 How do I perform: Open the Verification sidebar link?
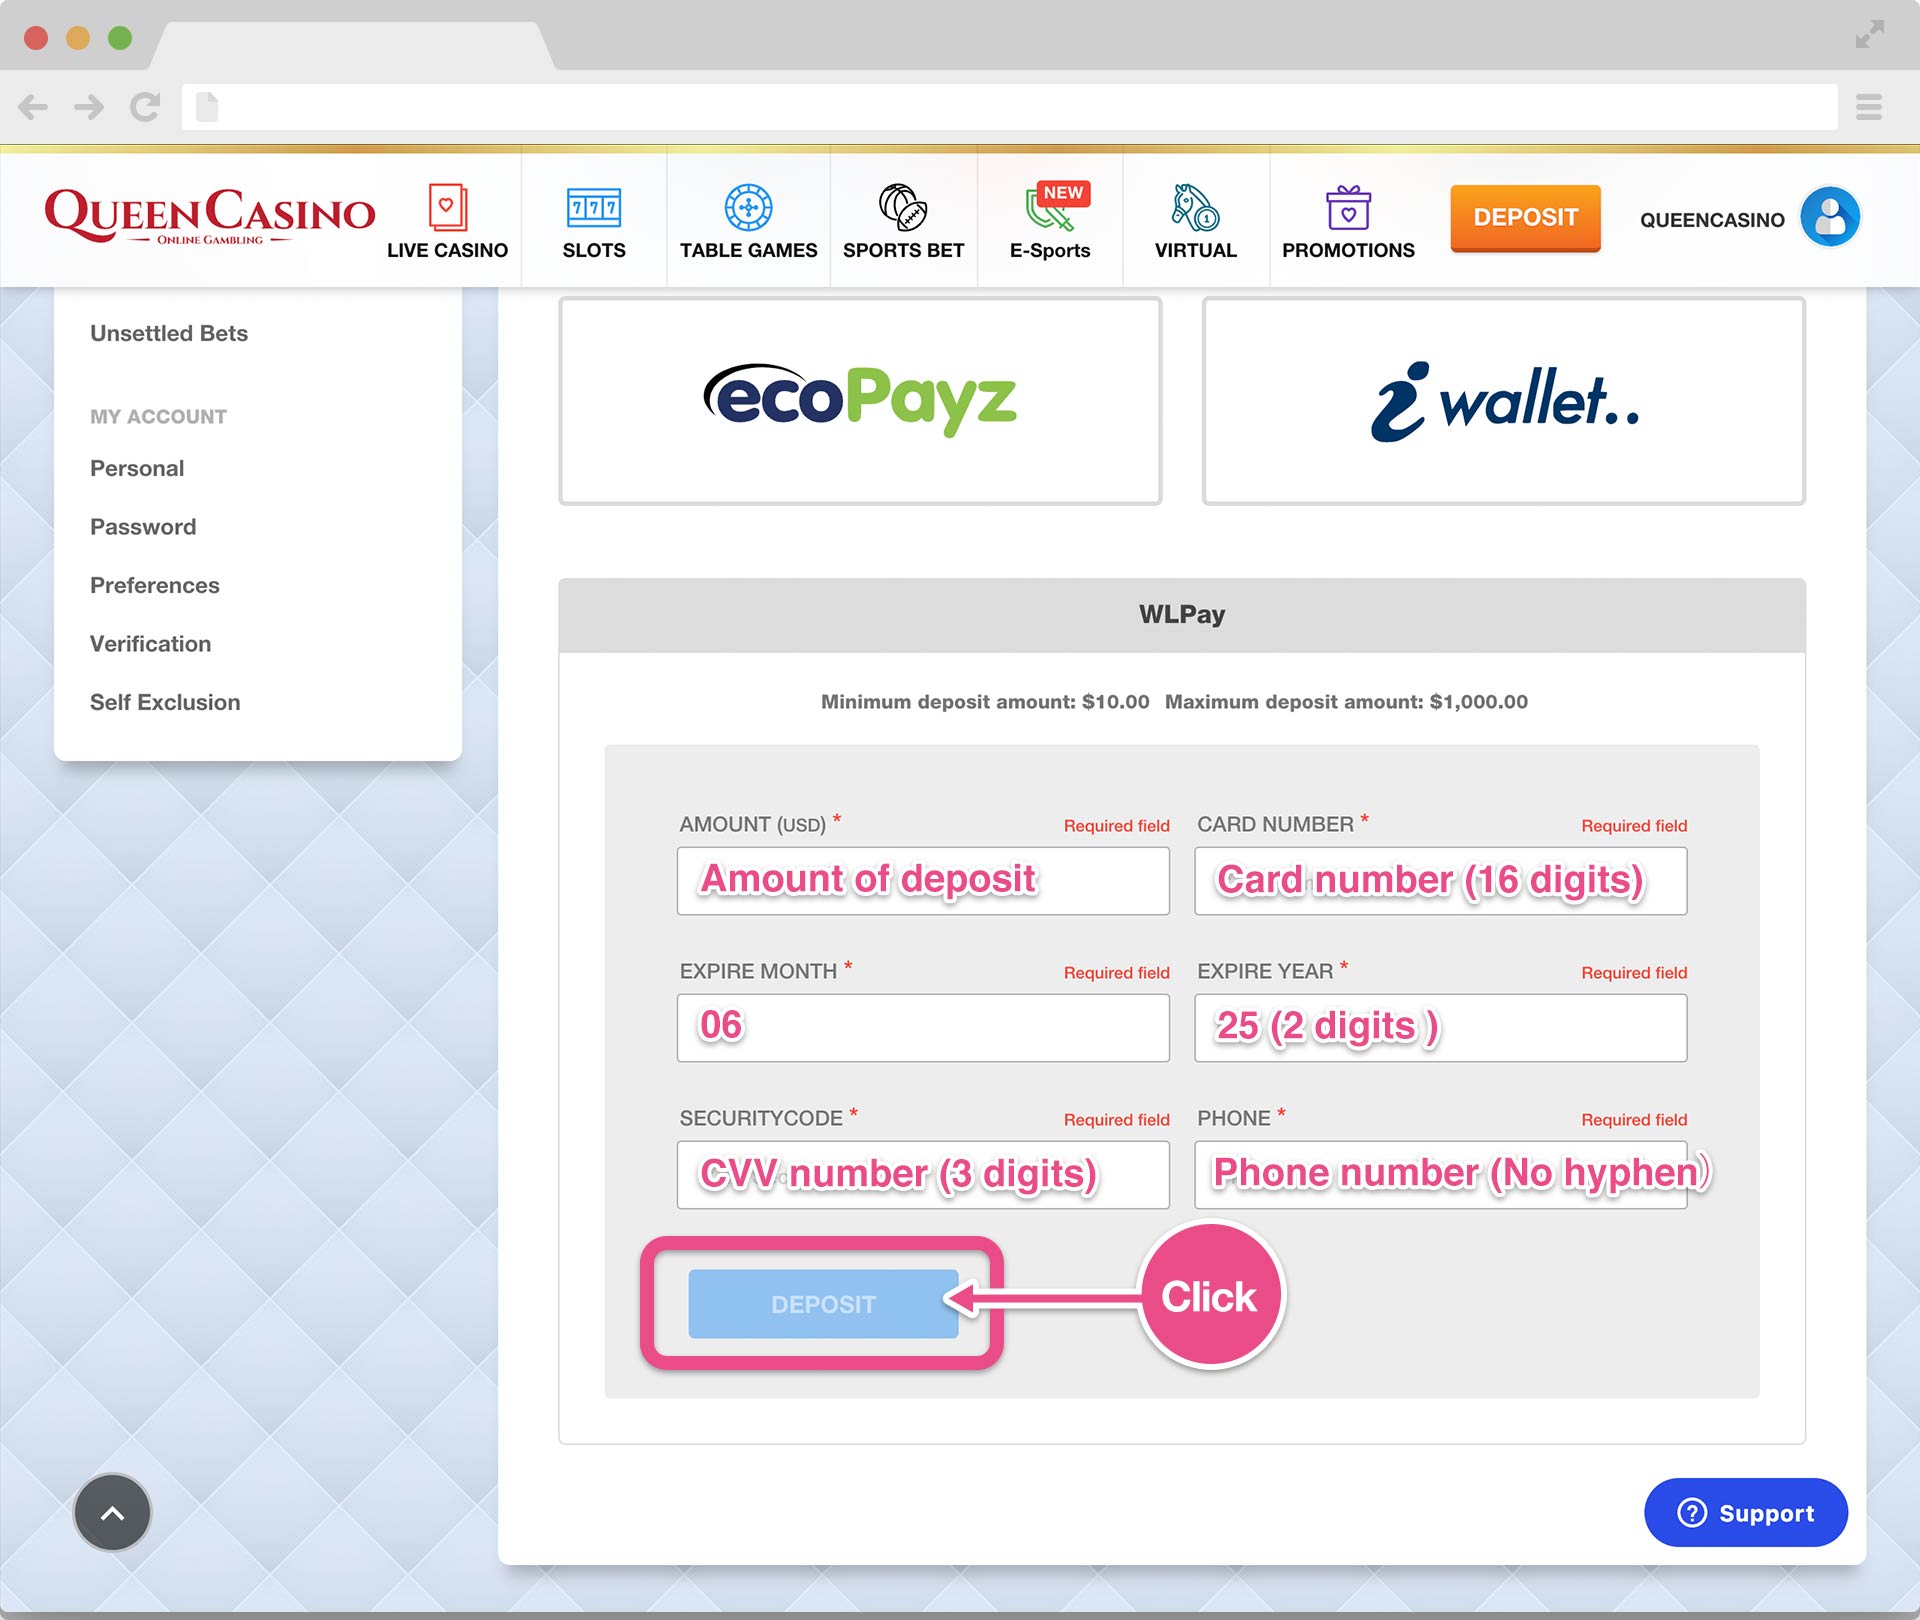pos(151,644)
